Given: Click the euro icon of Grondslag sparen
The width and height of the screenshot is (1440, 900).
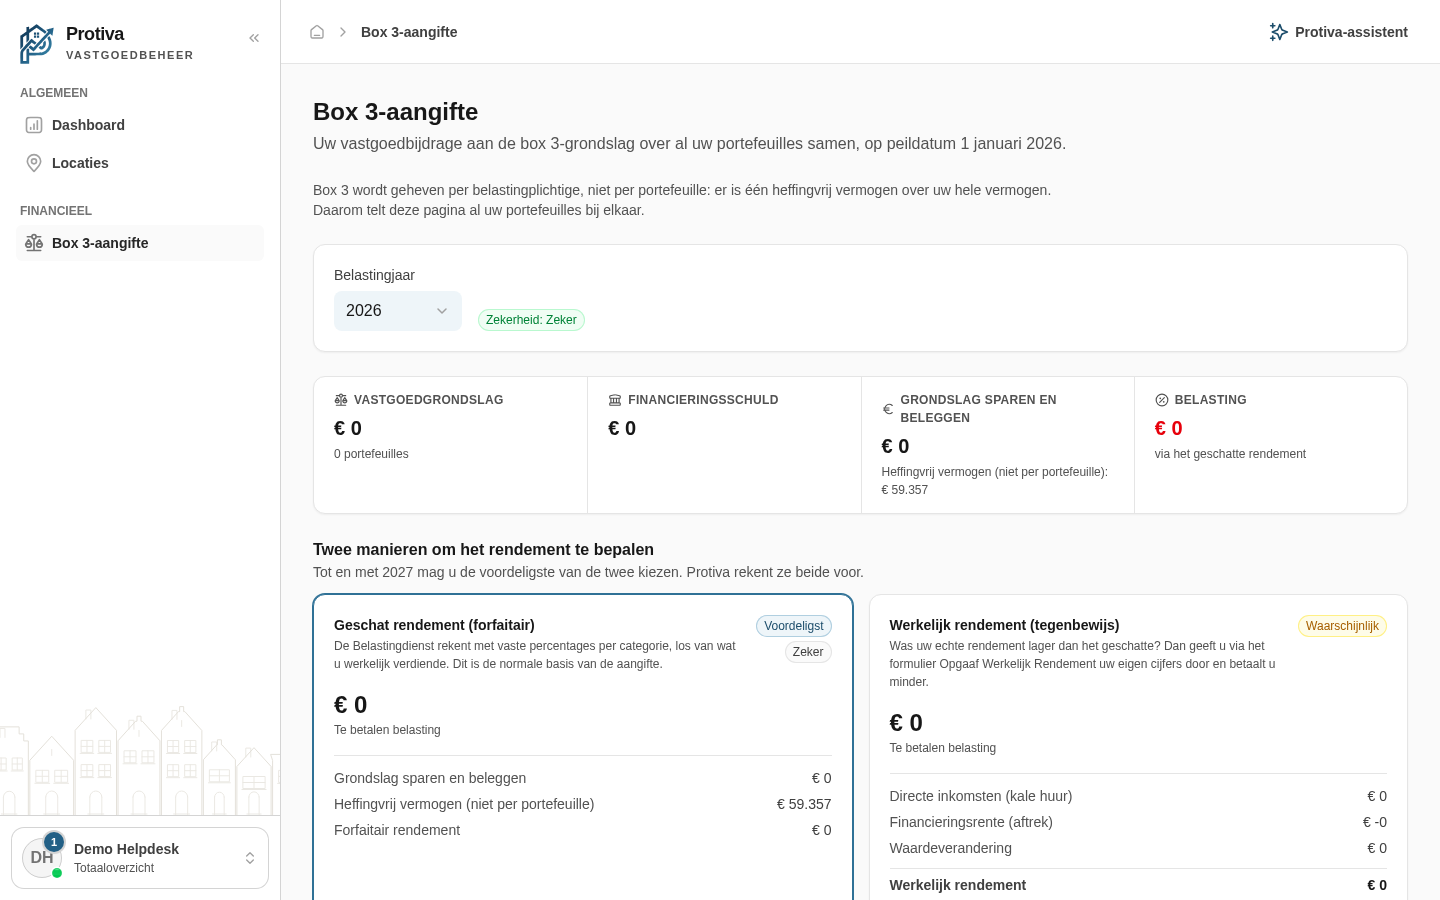Looking at the screenshot, I should click(x=888, y=409).
